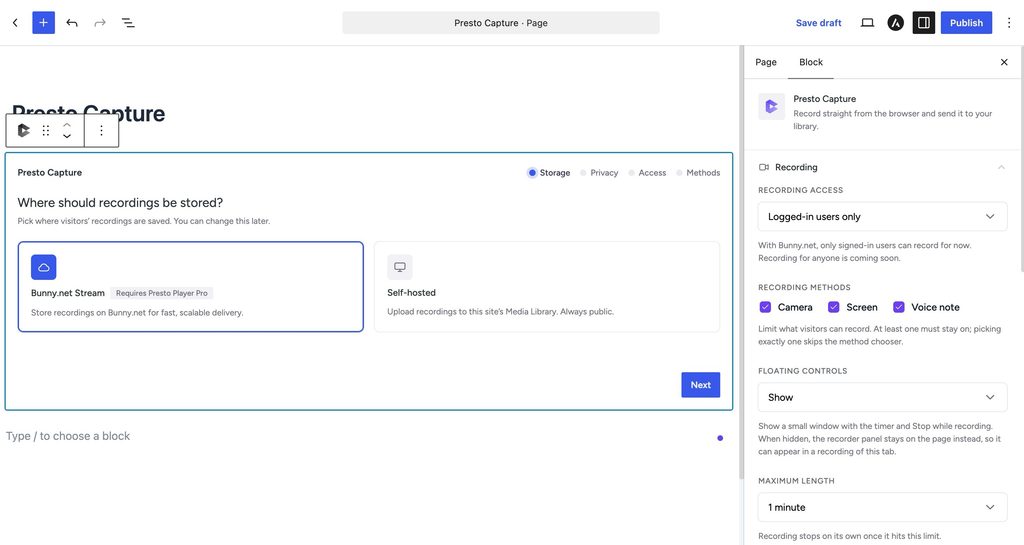Close the settings sidebar
Screen dimensions: 1024x545
click(1004, 62)
